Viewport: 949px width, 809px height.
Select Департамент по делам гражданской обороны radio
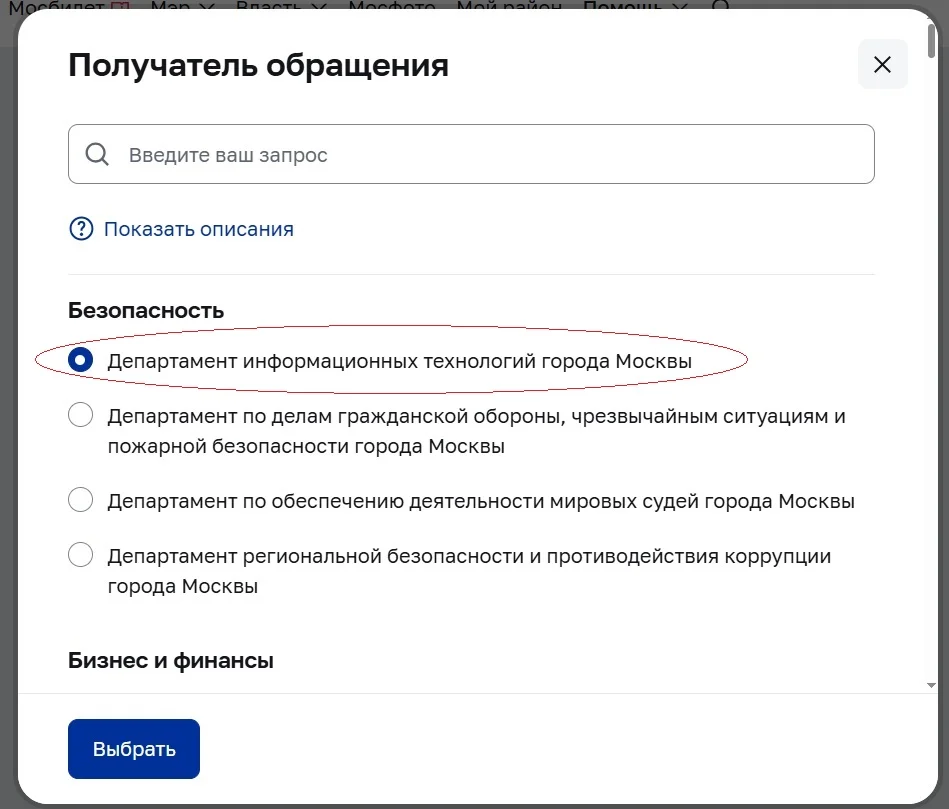point(80,415)
